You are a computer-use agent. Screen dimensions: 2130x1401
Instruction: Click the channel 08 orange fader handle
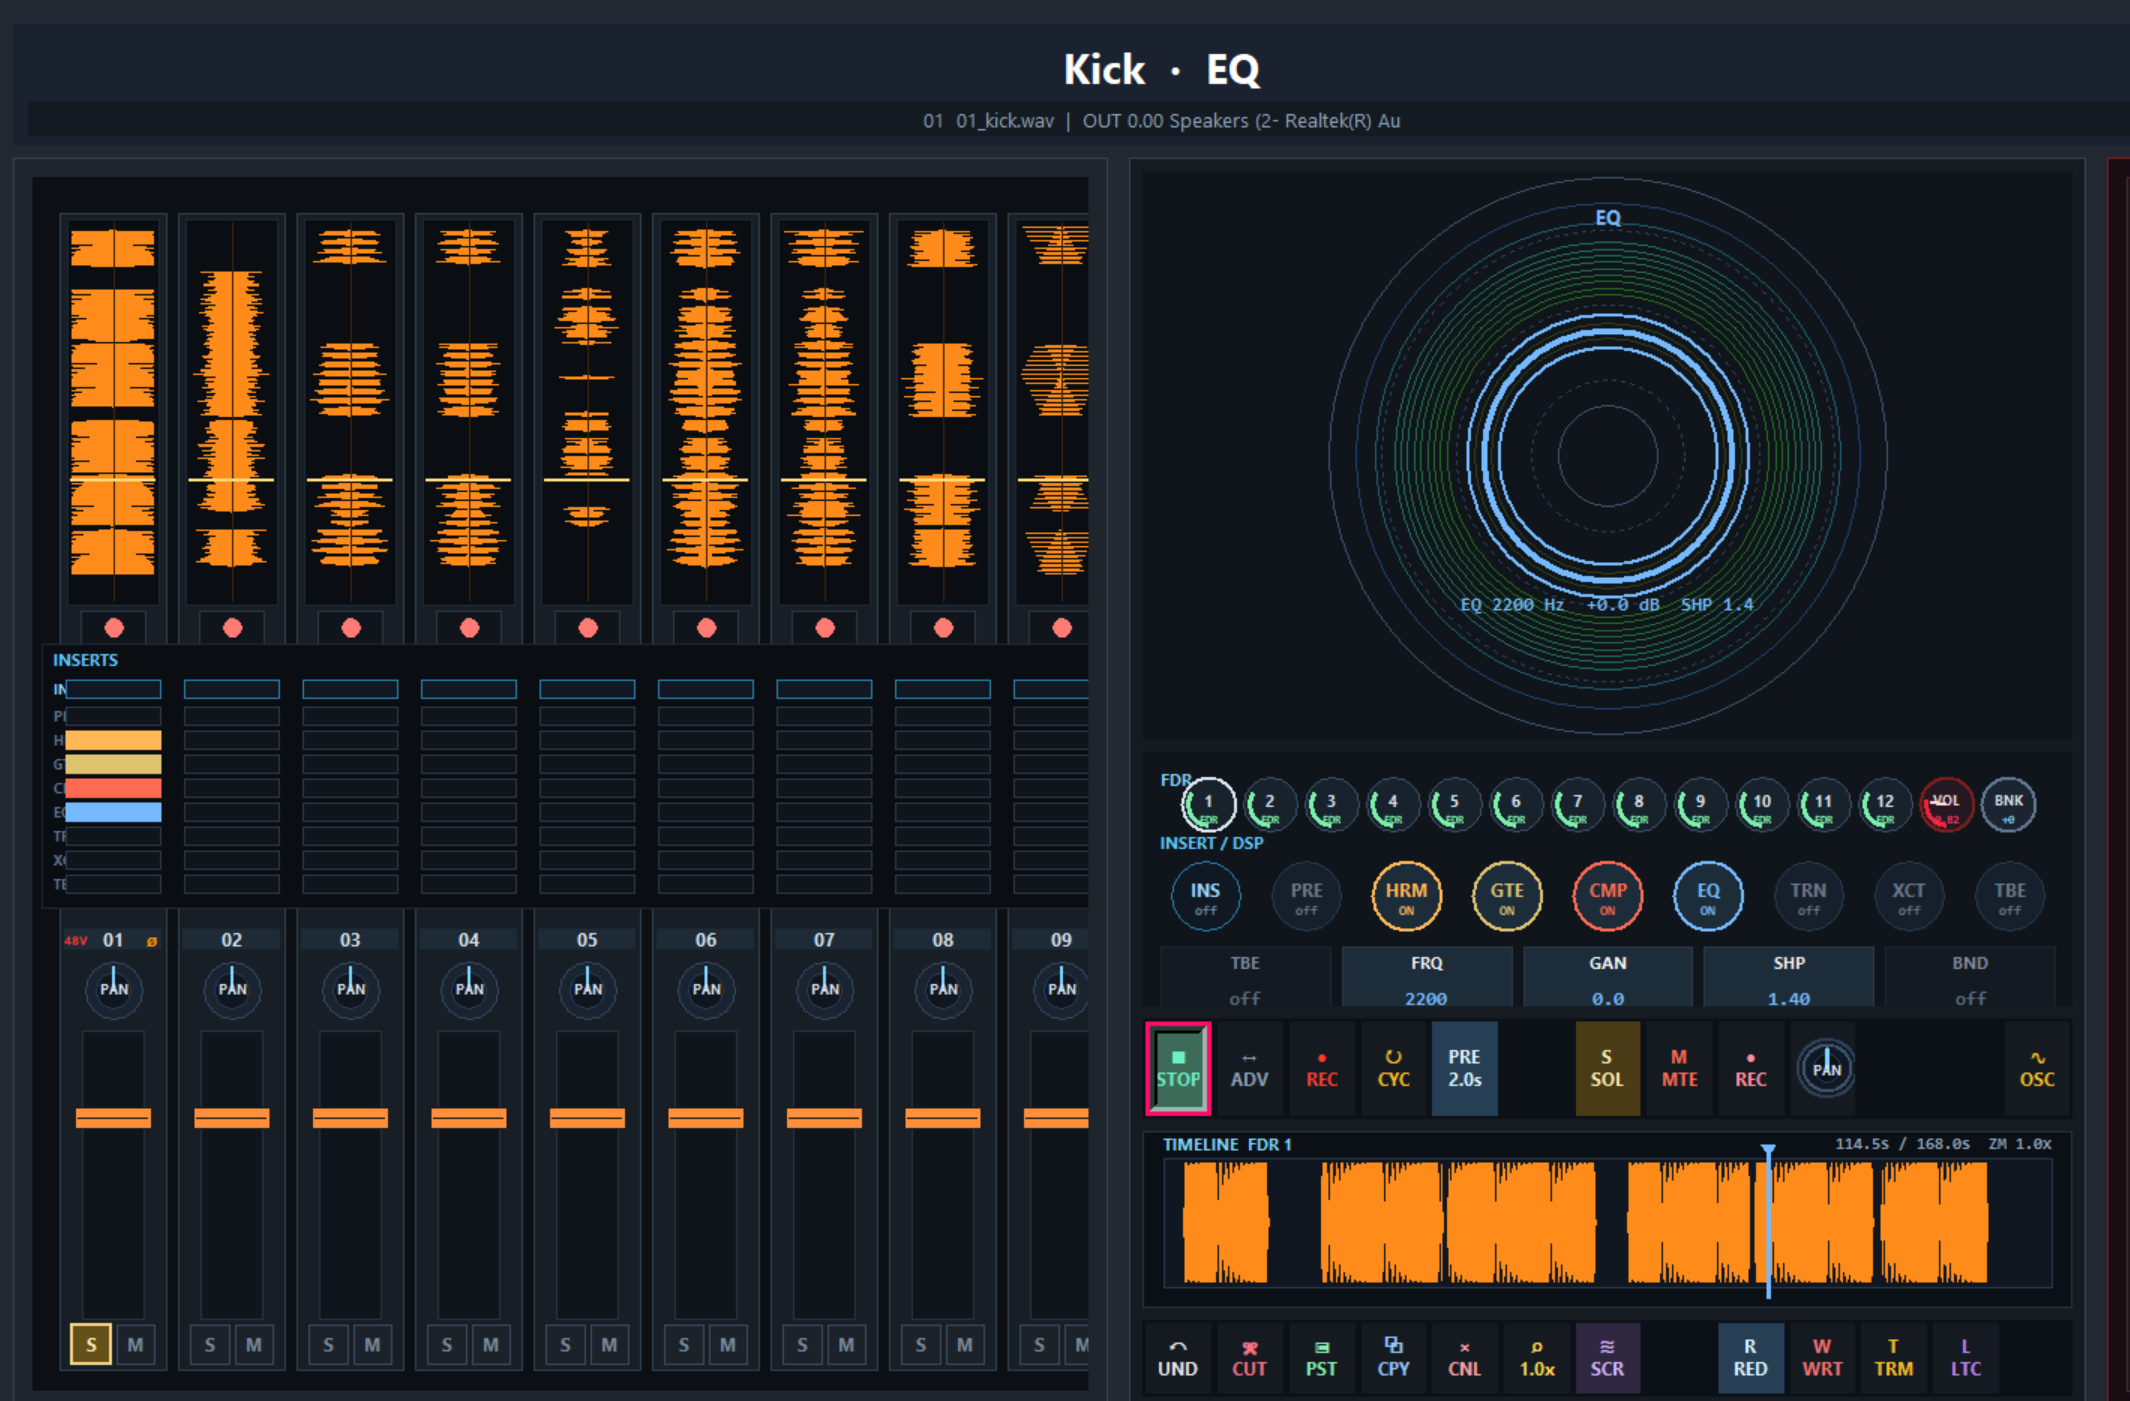[x=943, y=1118]
